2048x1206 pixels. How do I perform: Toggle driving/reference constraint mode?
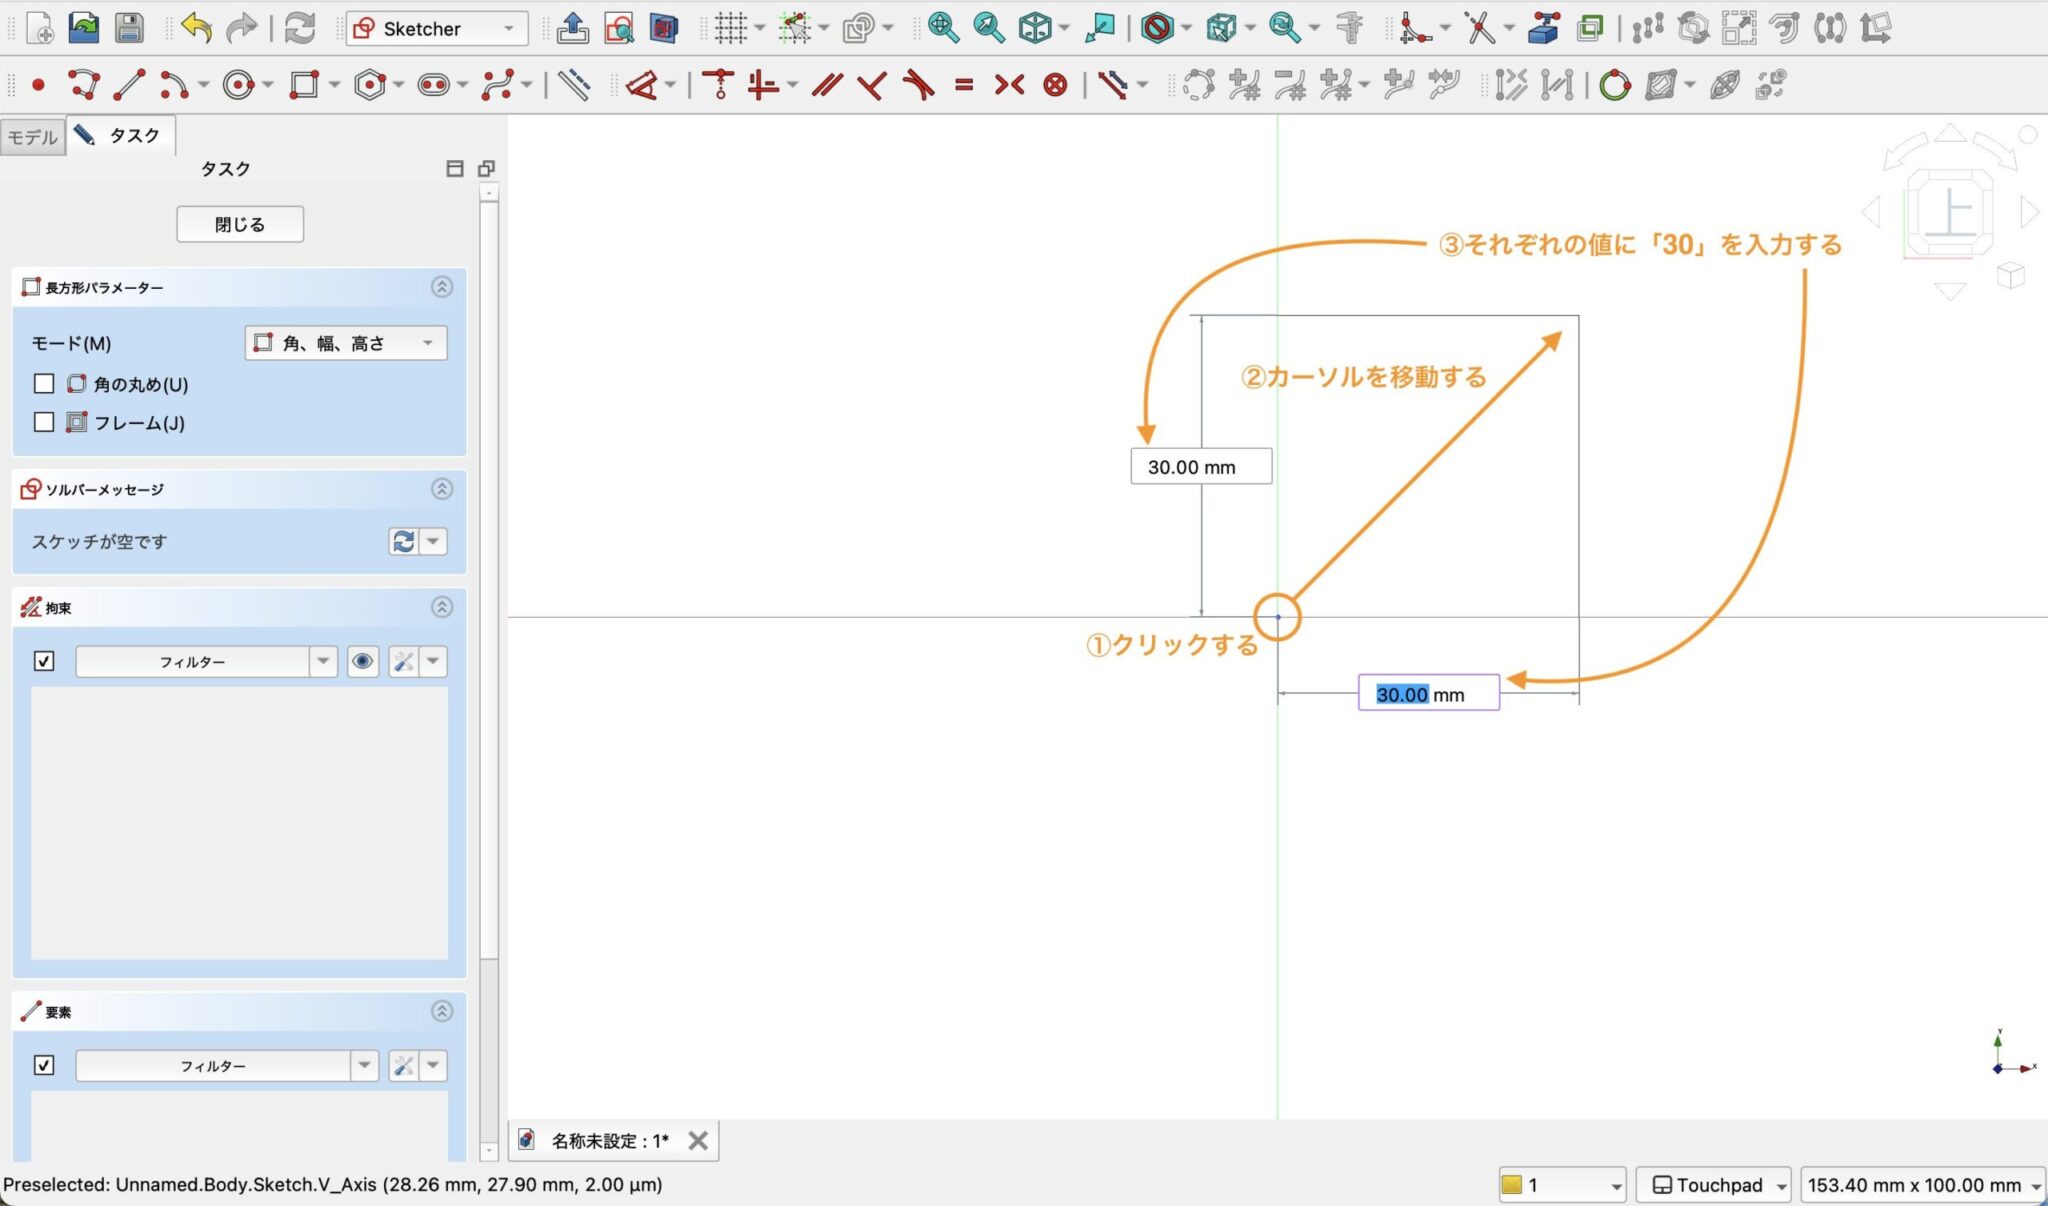point(1112,85)
